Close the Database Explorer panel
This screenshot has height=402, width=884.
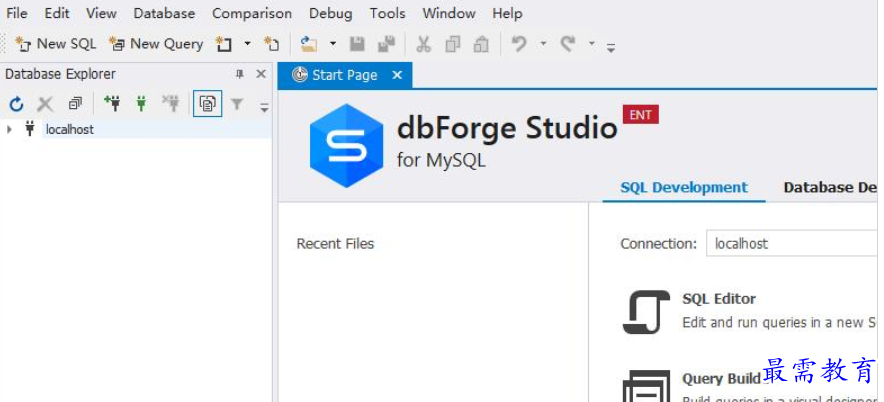coord(260,74)
